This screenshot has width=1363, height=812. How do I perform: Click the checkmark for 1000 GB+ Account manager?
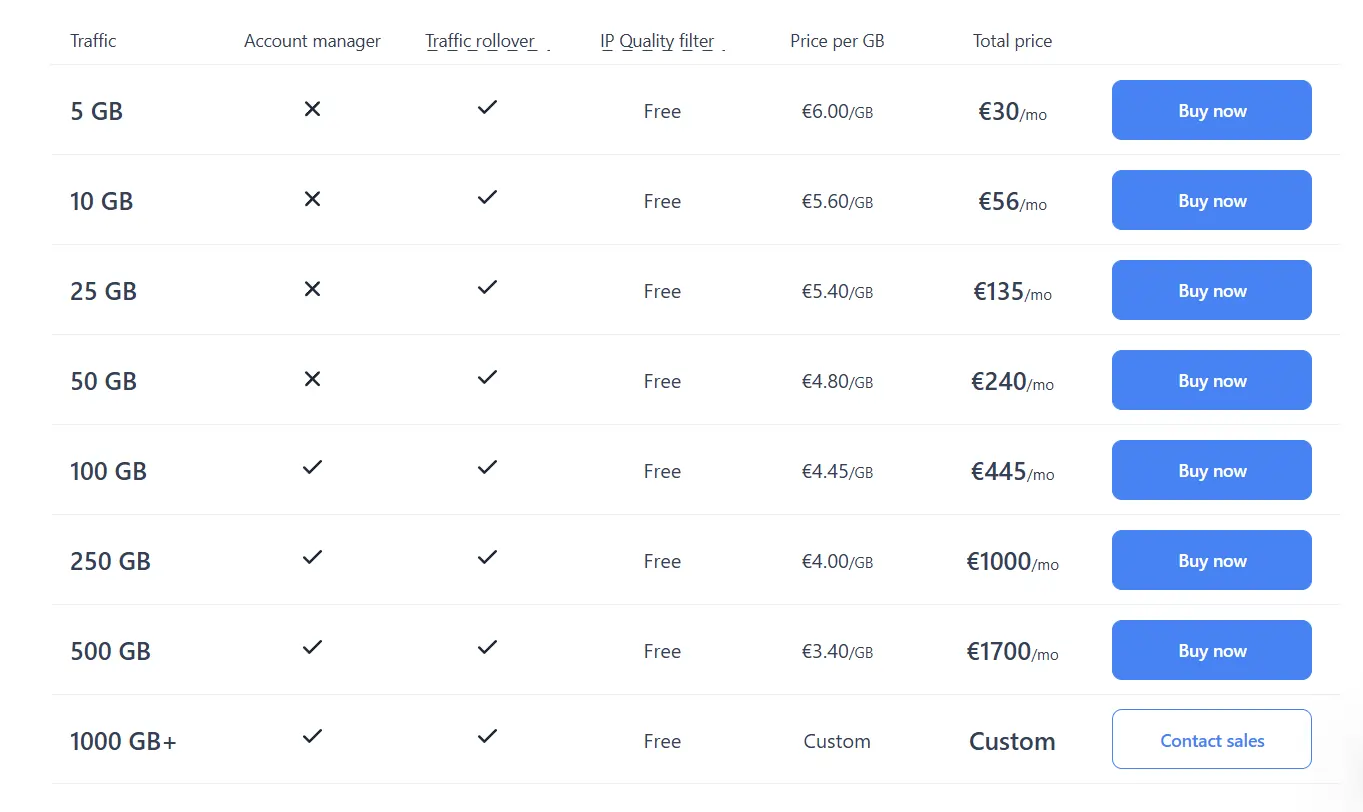[x=312, y=737]
